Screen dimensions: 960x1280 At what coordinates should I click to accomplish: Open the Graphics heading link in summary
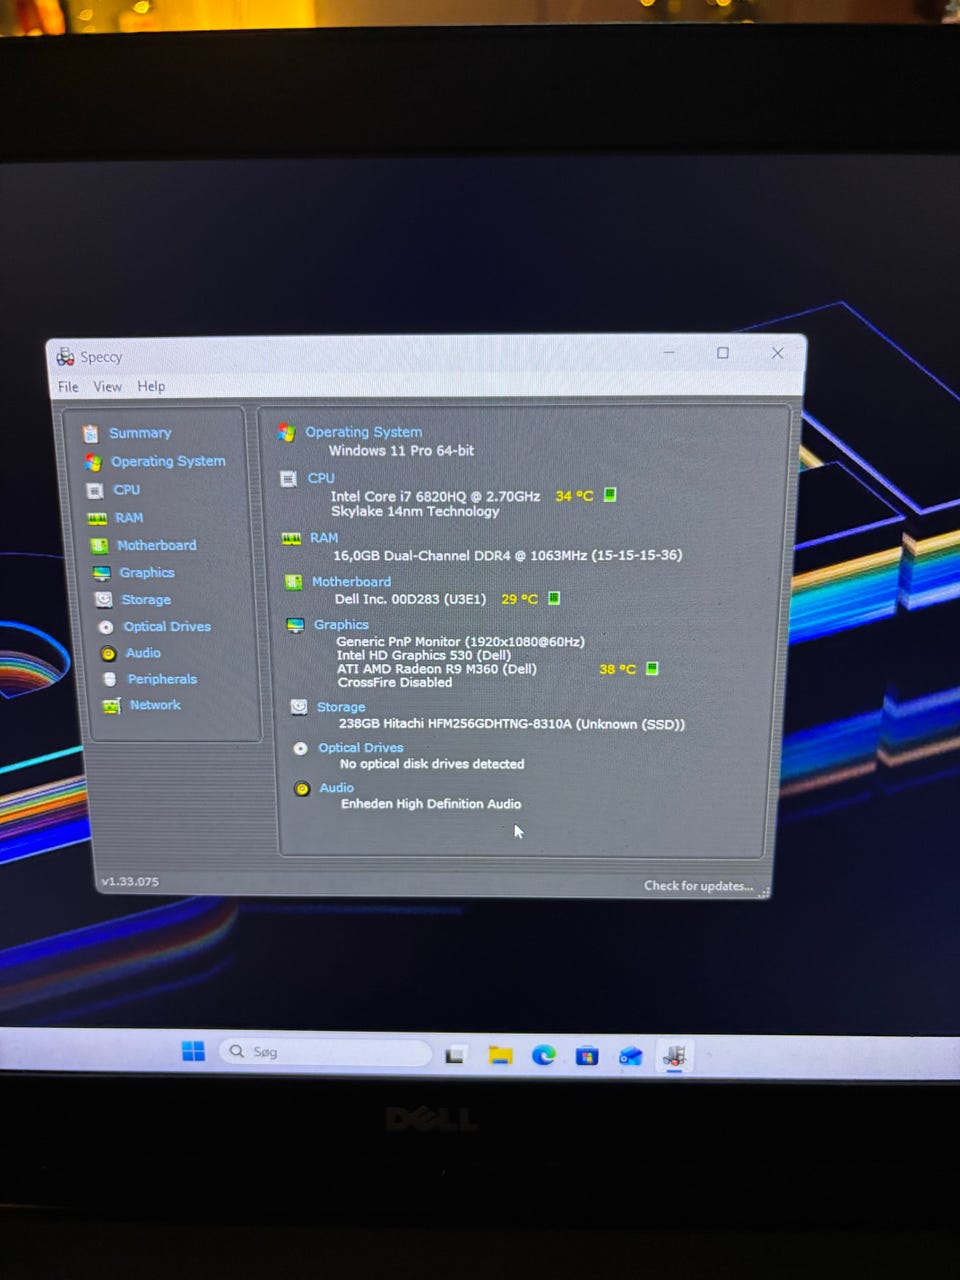point(341,625)
